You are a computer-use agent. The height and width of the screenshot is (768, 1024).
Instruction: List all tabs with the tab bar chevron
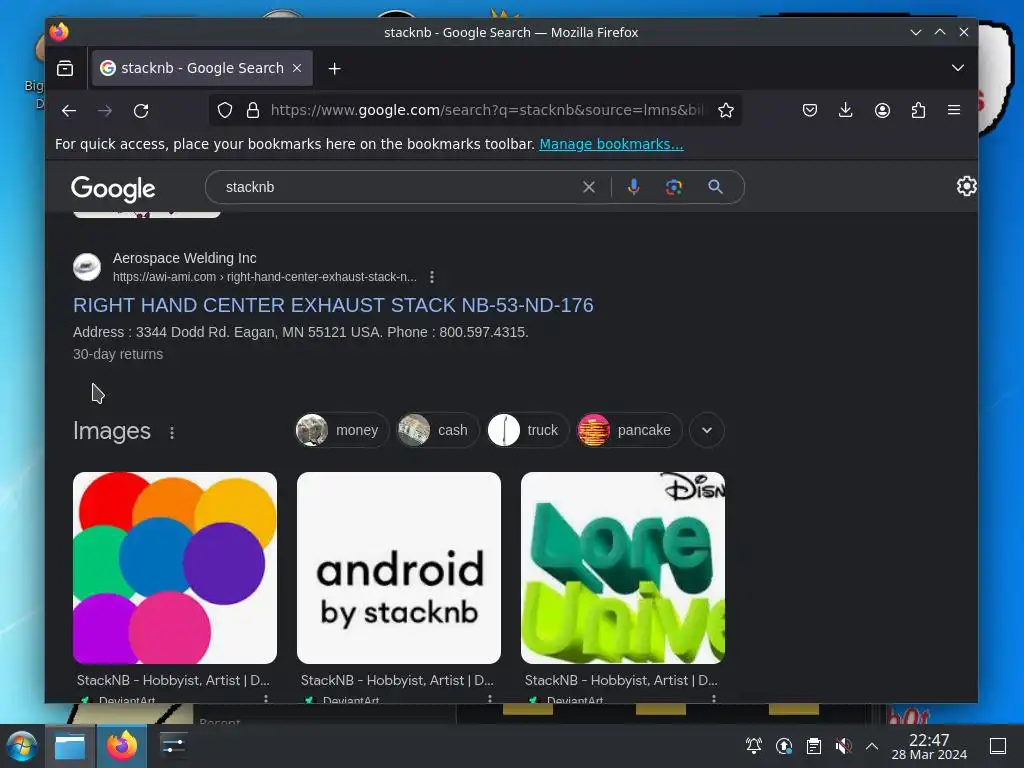(958, 68)
